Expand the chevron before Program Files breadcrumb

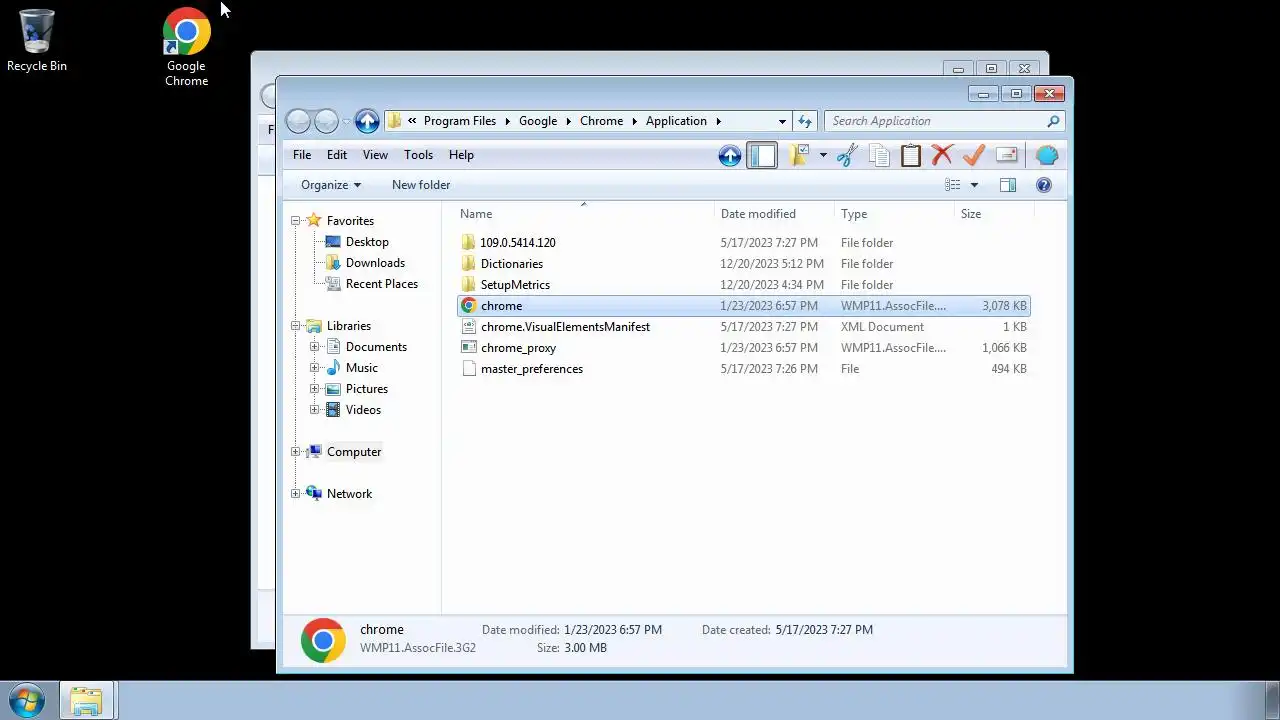click(412, 121)
